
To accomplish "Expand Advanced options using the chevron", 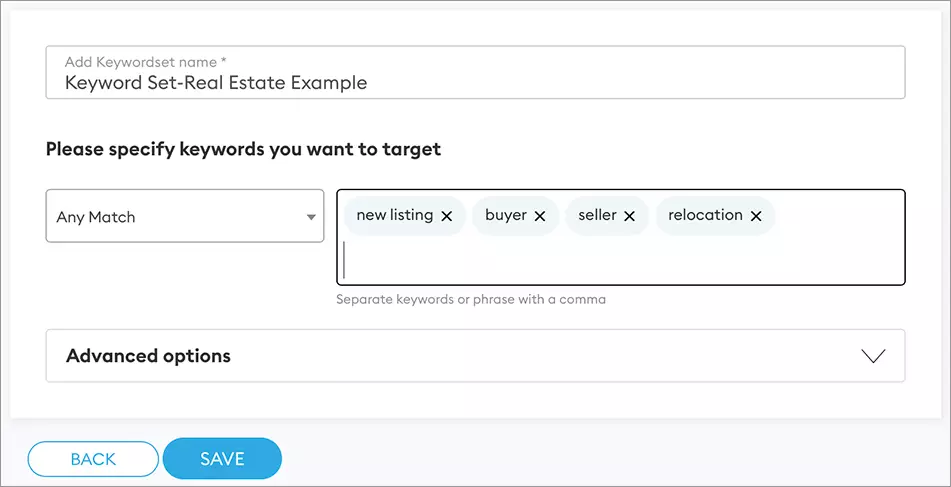I will [x=873, y=356].
